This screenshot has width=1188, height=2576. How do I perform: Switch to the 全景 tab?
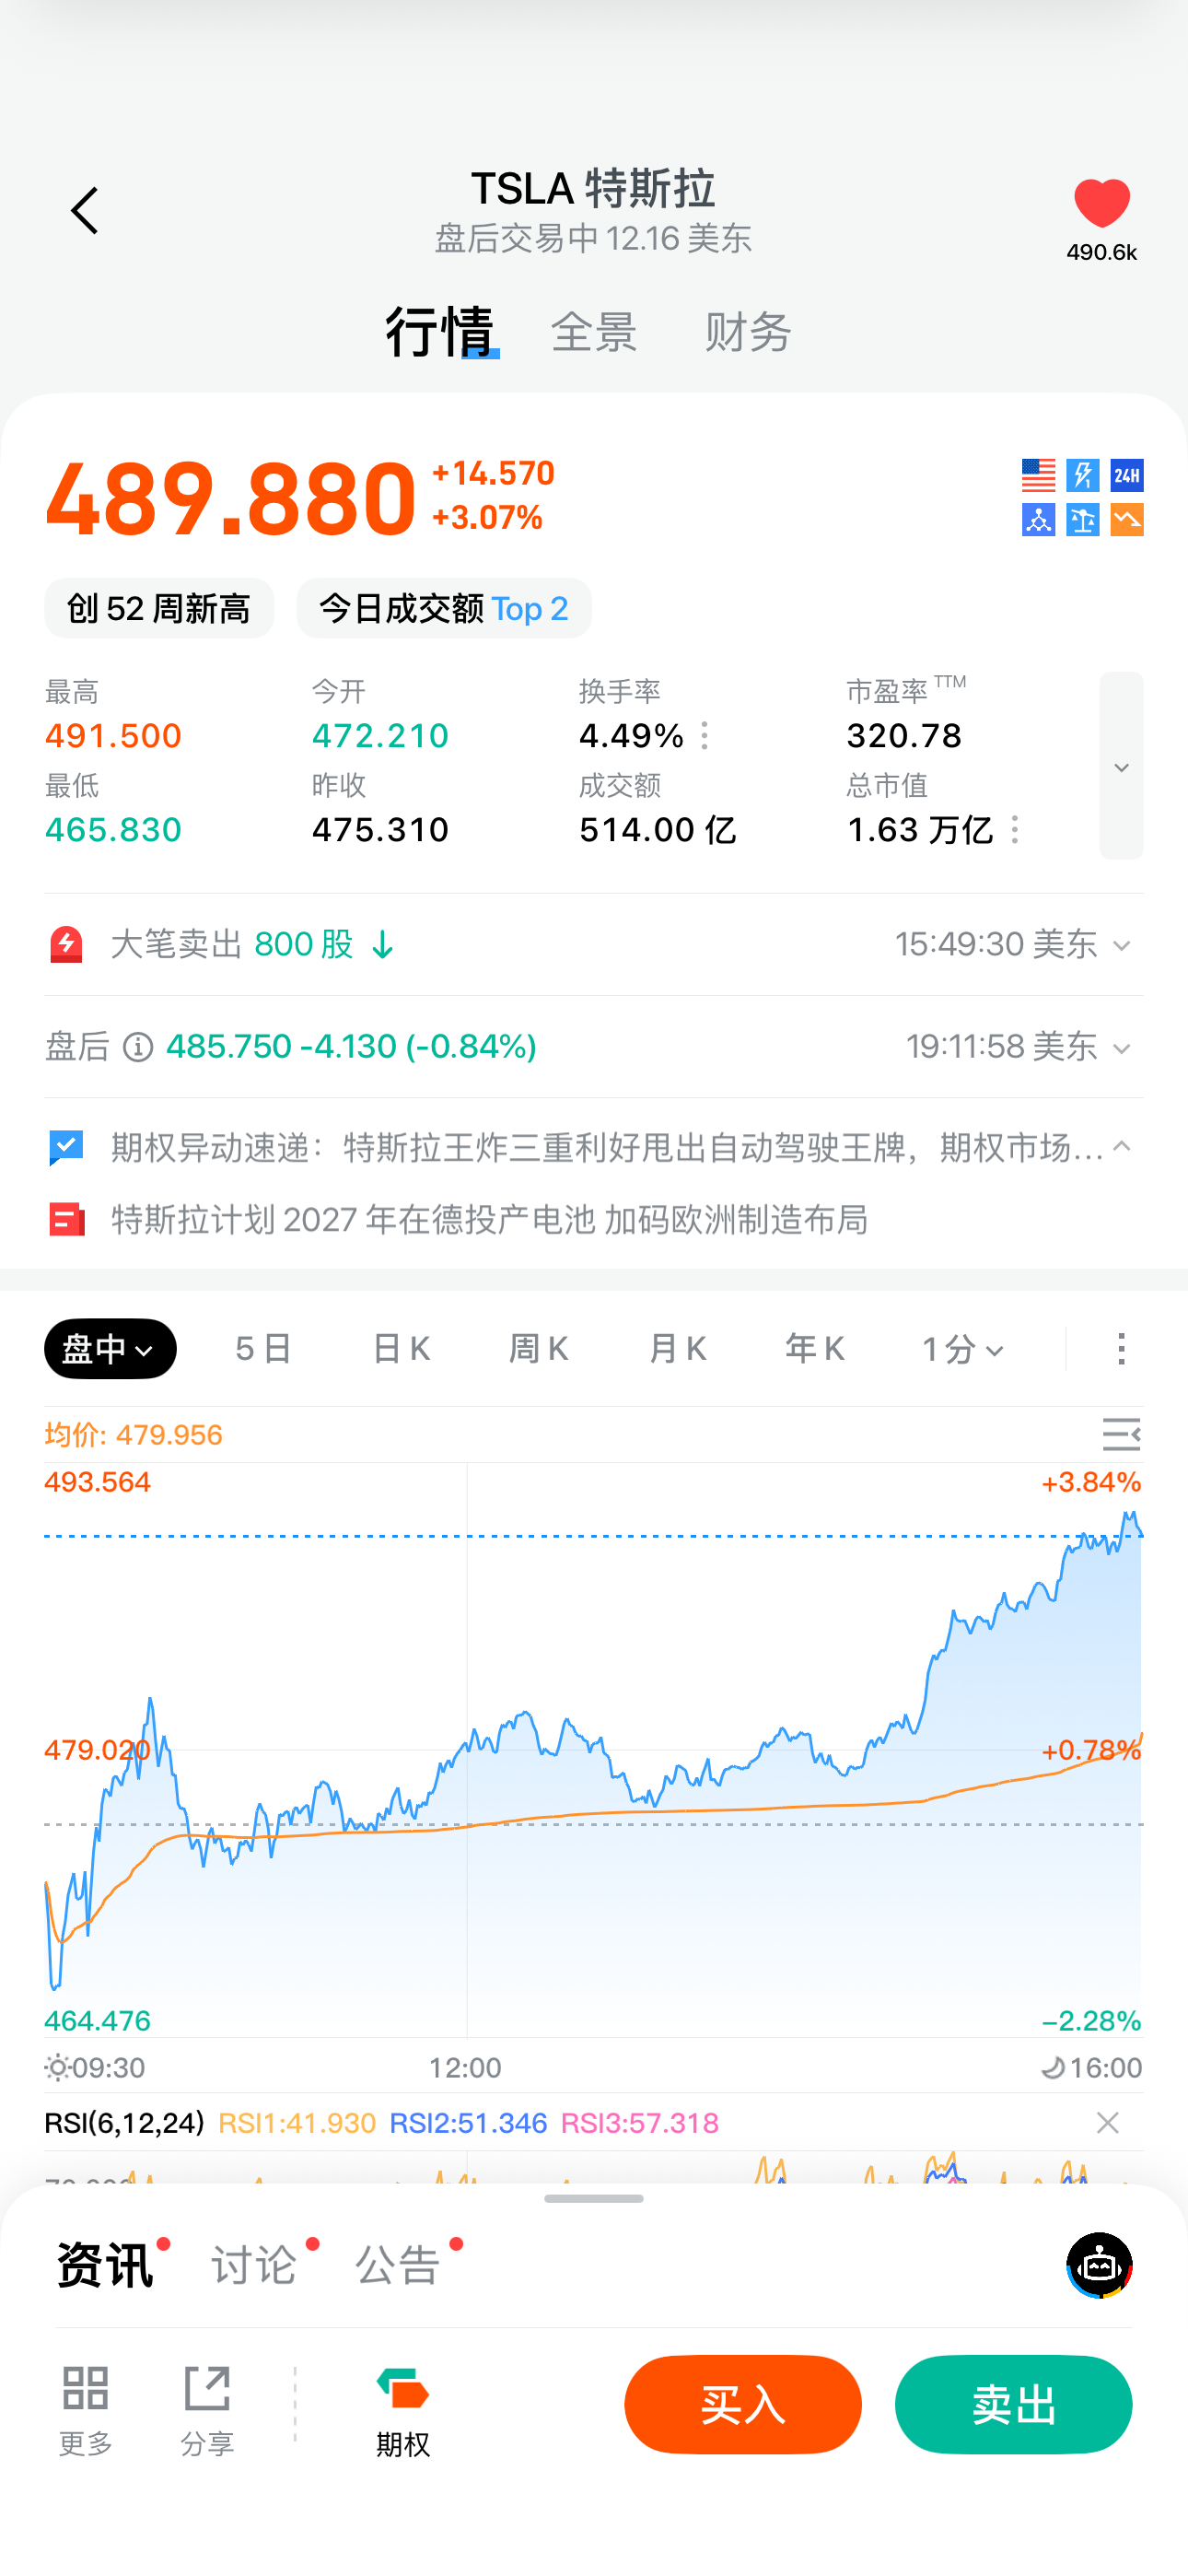click(x=594, y=332)
